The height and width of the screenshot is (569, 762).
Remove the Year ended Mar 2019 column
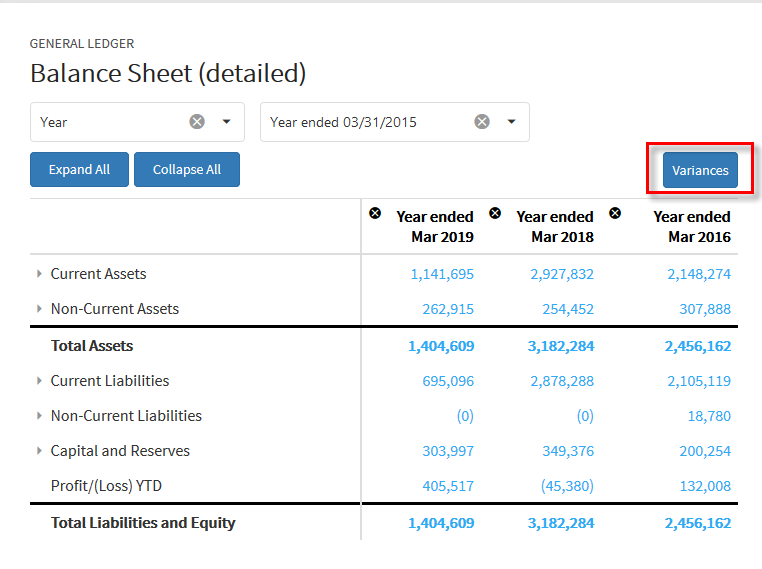375,213
